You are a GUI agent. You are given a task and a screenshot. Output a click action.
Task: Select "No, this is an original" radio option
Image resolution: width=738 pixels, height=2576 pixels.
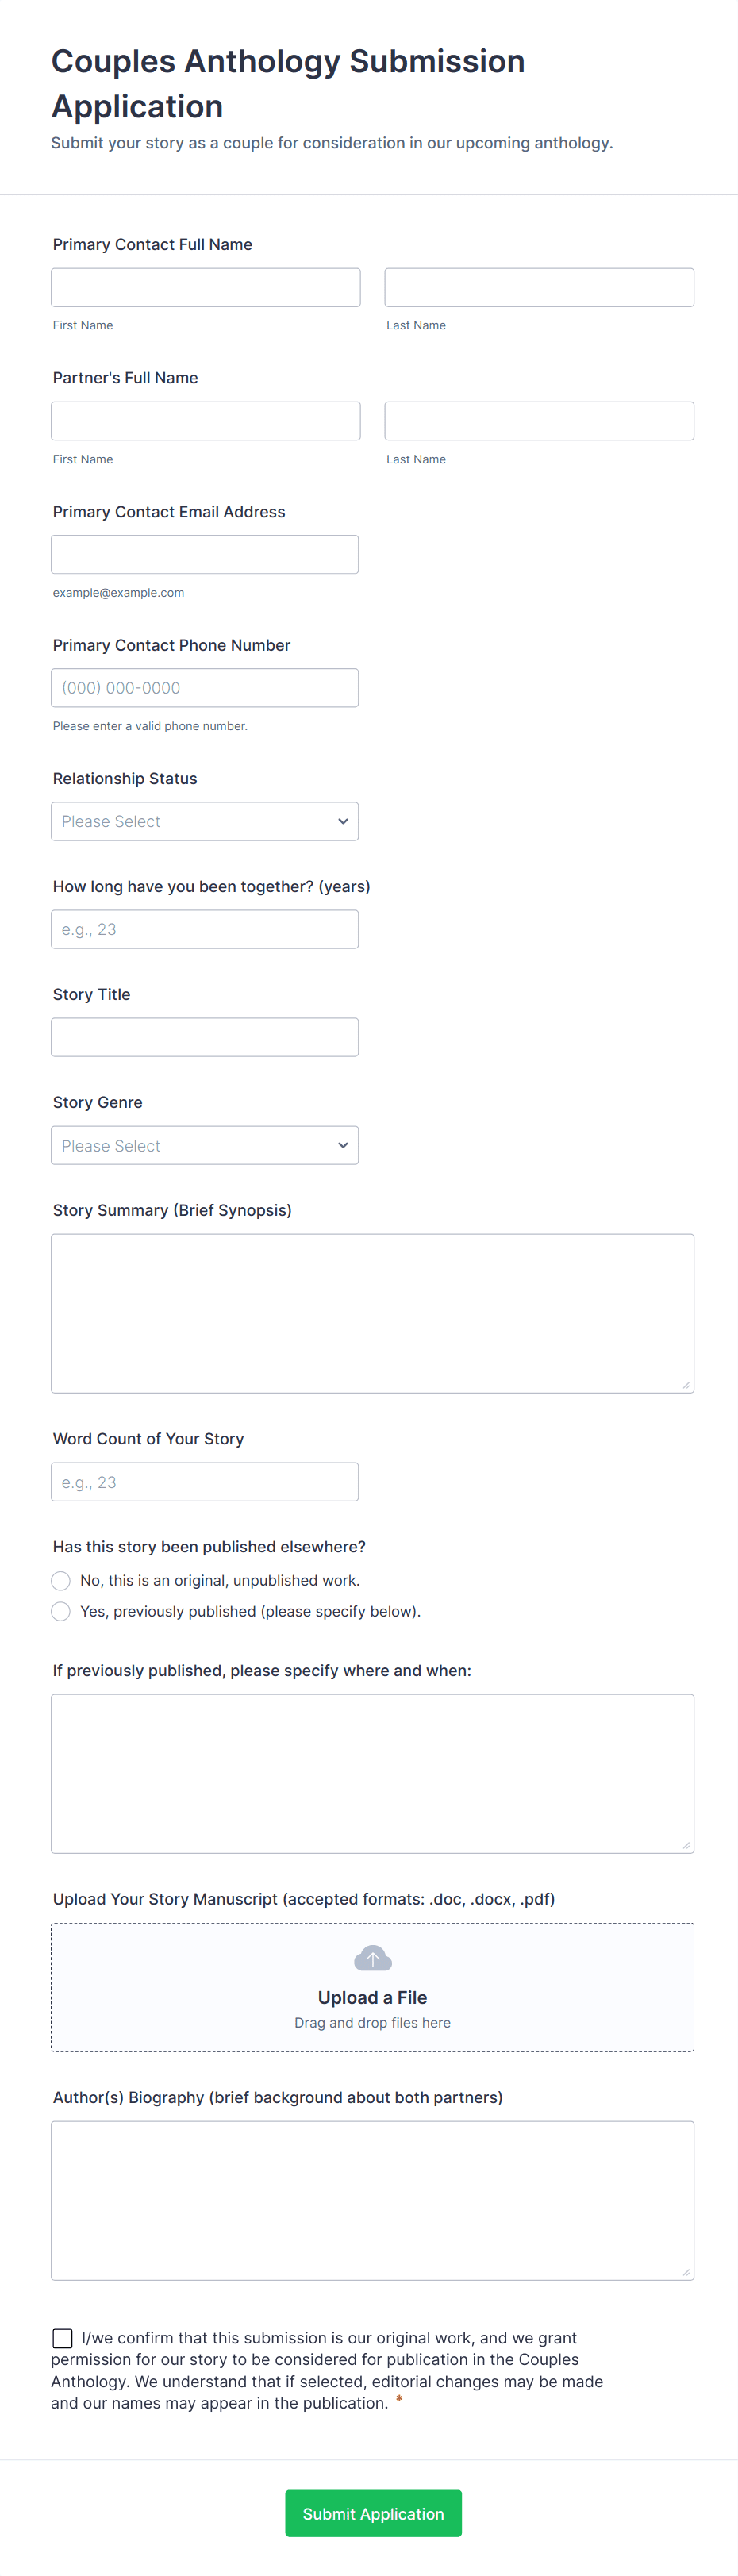point(61,1580)
